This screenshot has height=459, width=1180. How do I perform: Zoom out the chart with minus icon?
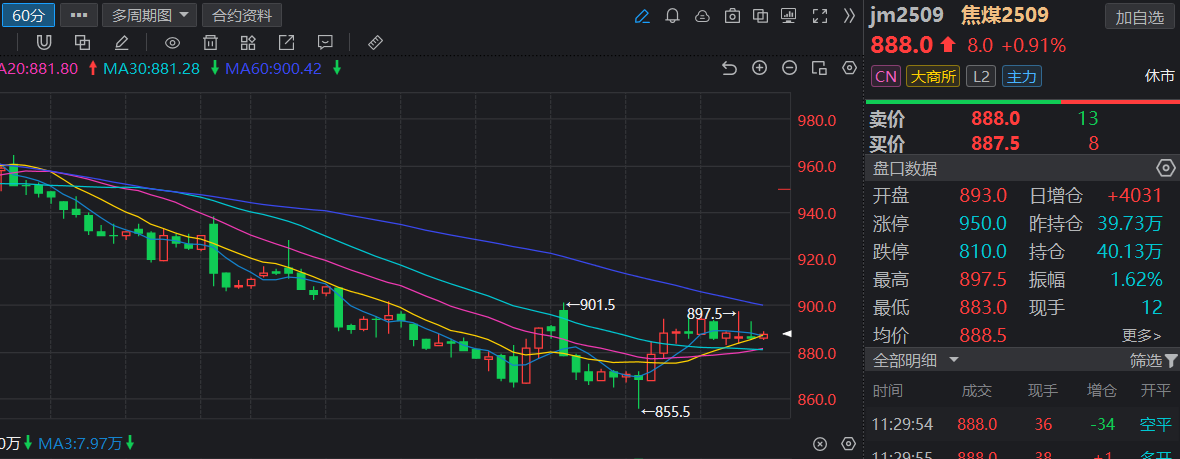pos(789,68)
